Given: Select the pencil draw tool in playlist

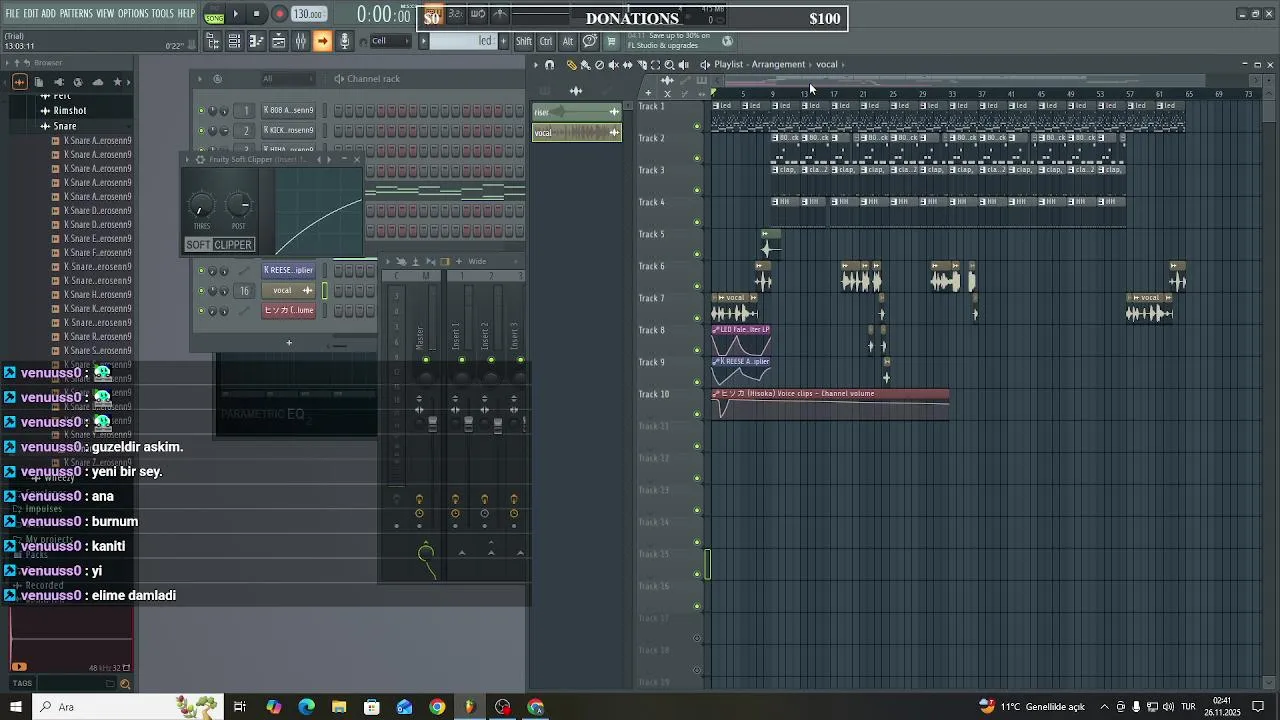Looking at the screenshot, I should tap(571, 65).
